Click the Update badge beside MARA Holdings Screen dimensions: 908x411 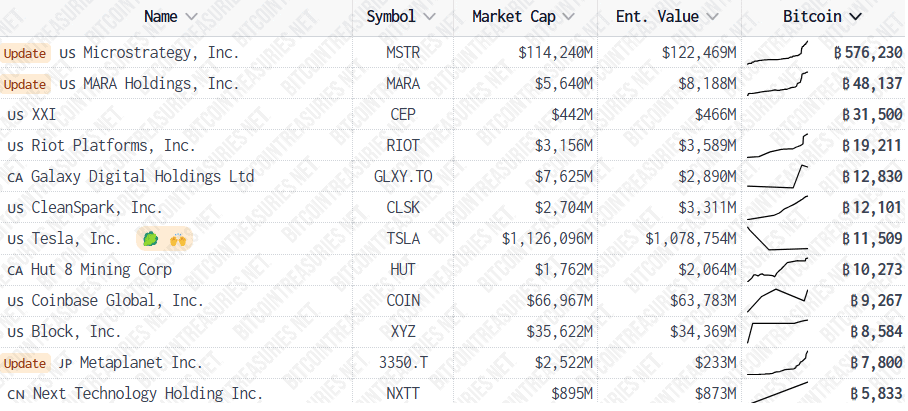(x=24, y=85)
